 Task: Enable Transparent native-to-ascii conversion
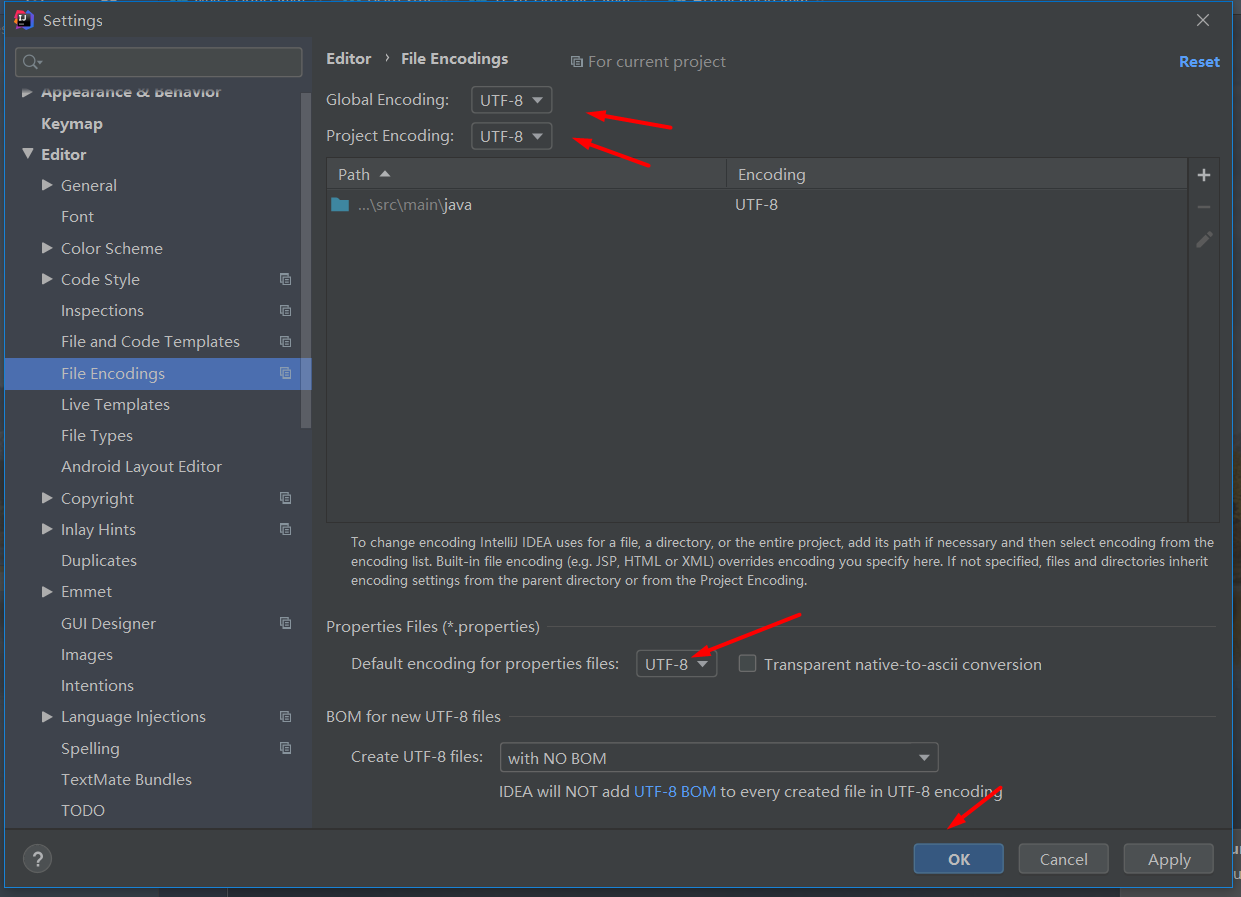coord(747,663)
